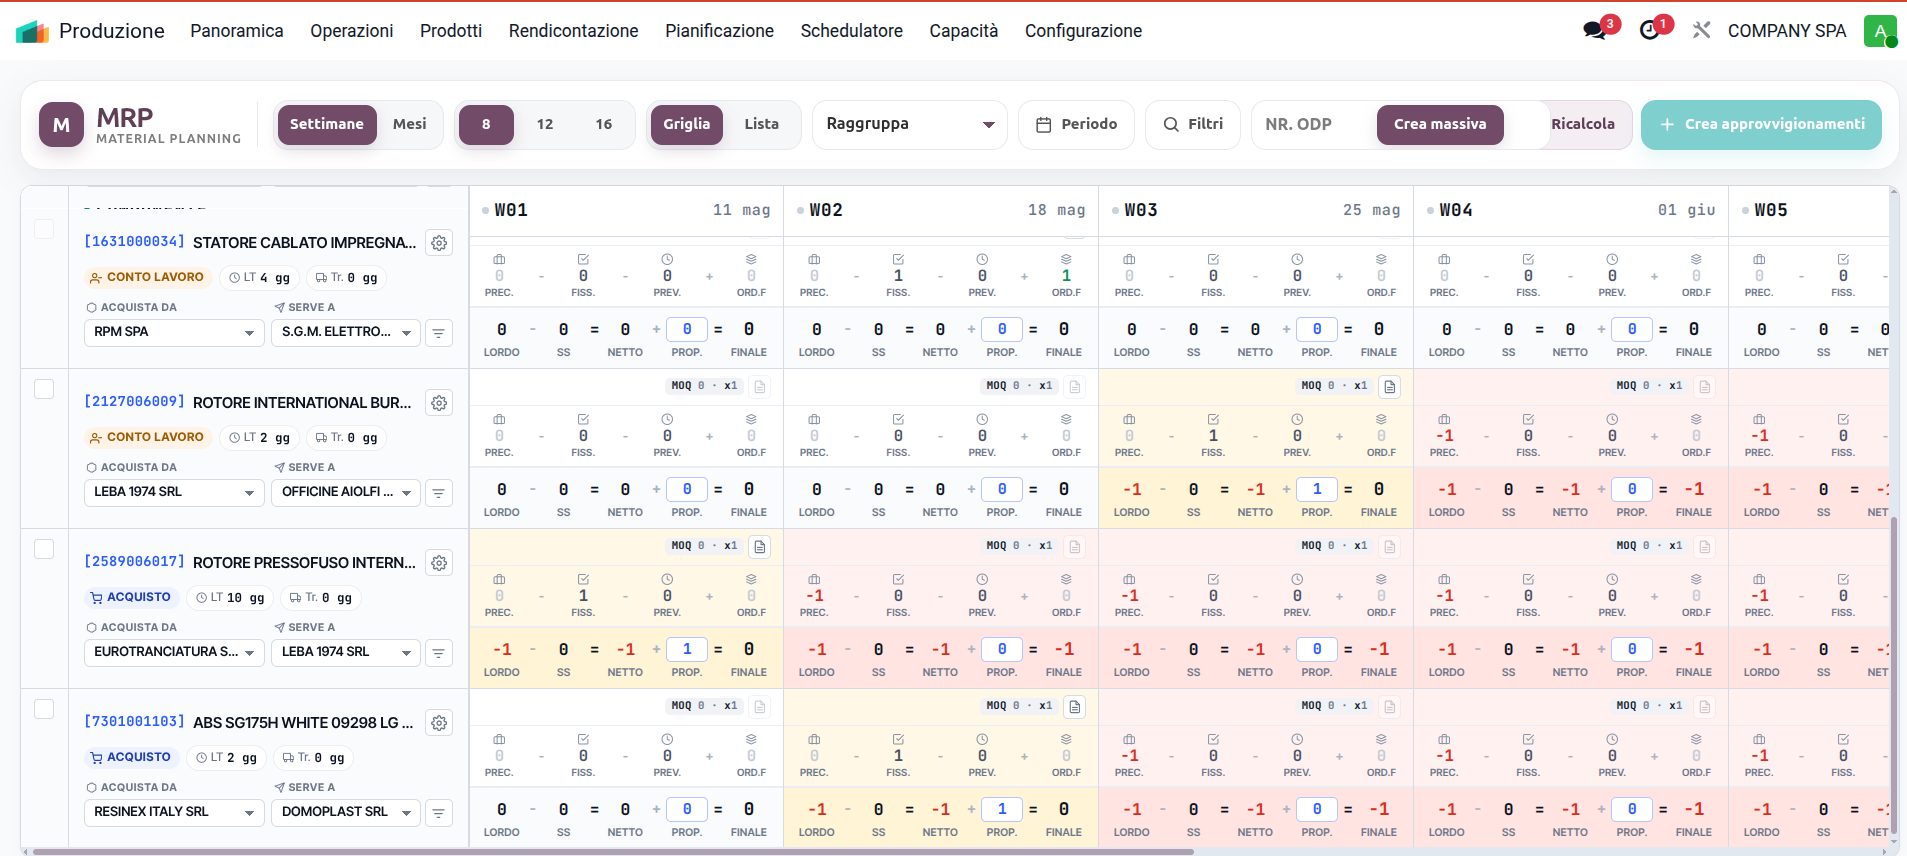Open document icon in W01 ROTORE PRESSOFUSO cell

tap(760, 547)
